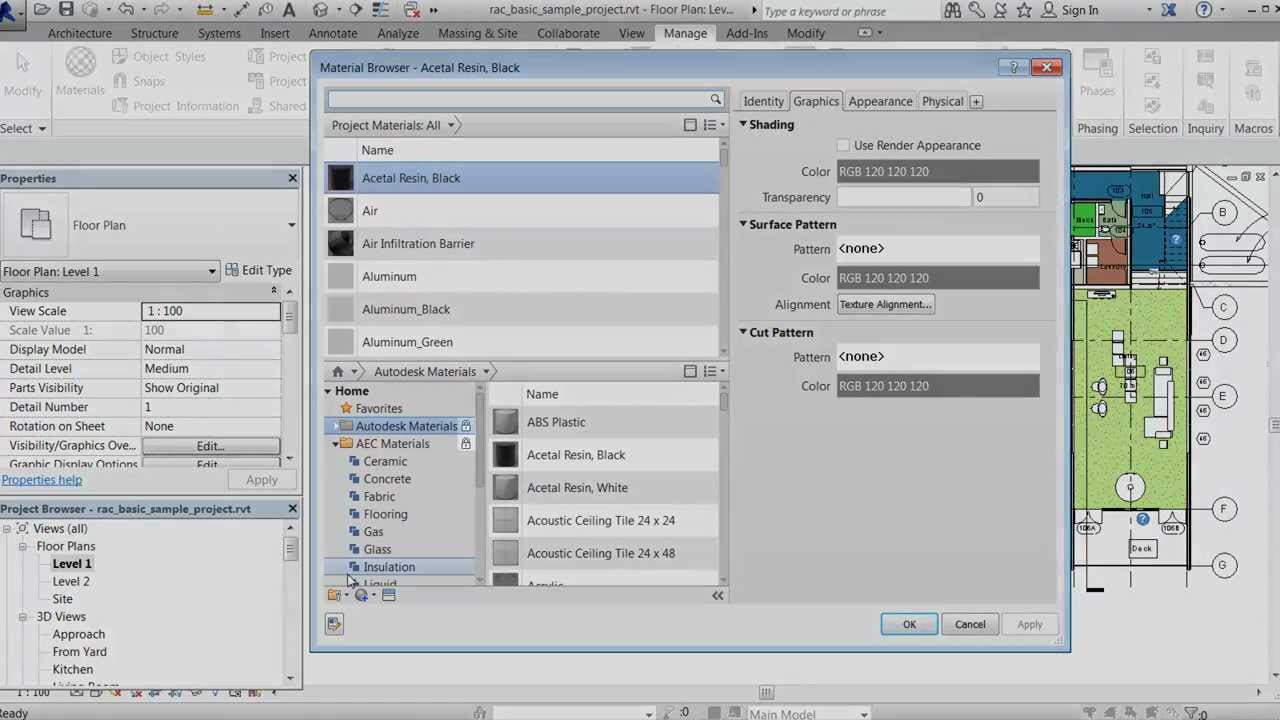The width and height of the screenshot is (1280, 720).
Task: Switch to the Identity tab
Action: click(x=763, y=101)
